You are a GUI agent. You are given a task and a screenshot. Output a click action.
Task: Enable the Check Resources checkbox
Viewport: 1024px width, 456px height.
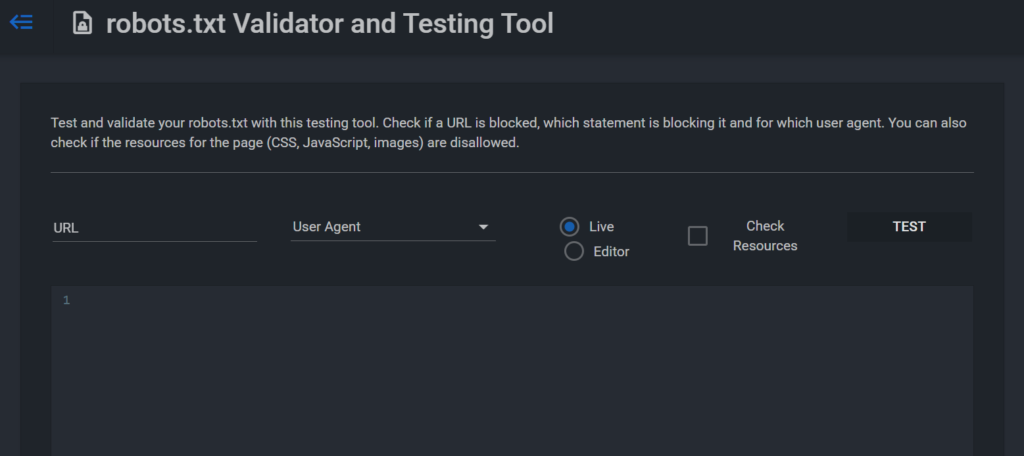(x=697, y=236)
